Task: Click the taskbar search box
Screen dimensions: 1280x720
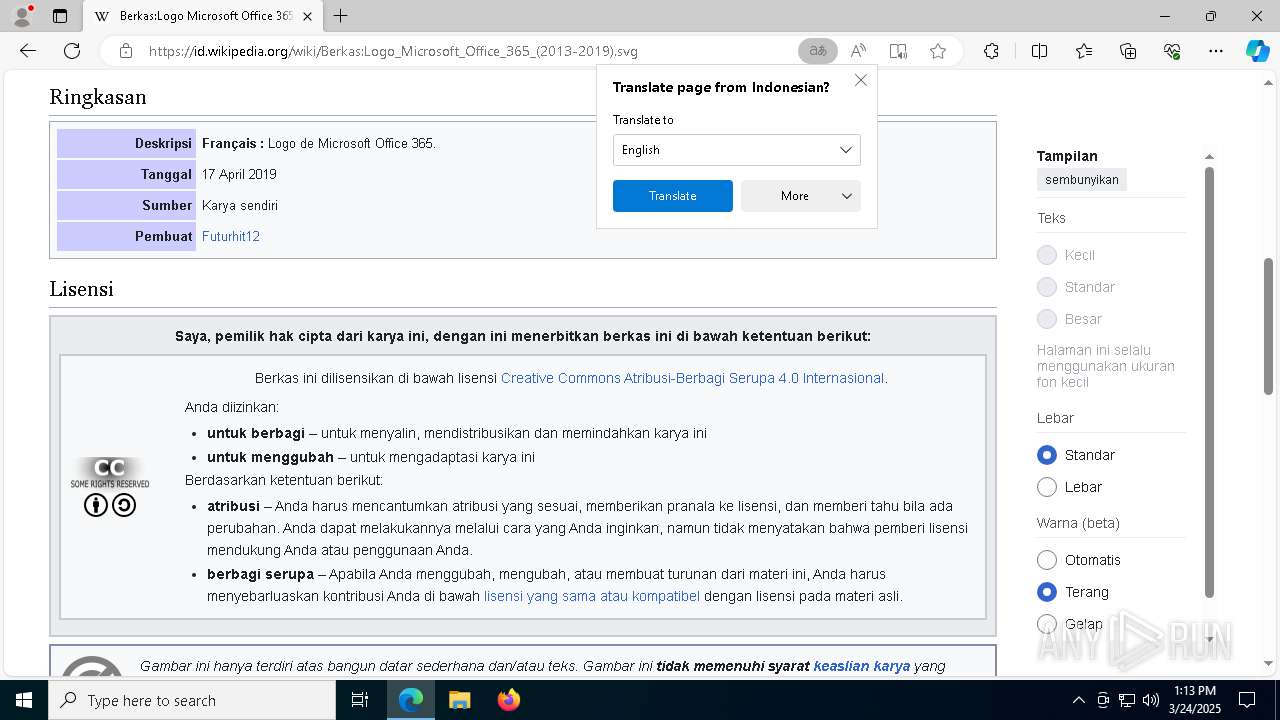Action: [192, 700]
